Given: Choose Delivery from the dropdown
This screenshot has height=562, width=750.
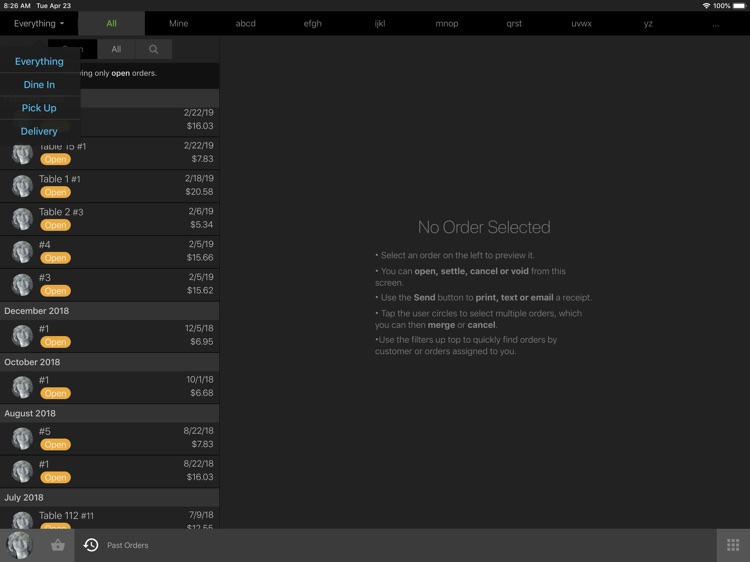Looking at the screenshot, I should [x=39, y=131].
